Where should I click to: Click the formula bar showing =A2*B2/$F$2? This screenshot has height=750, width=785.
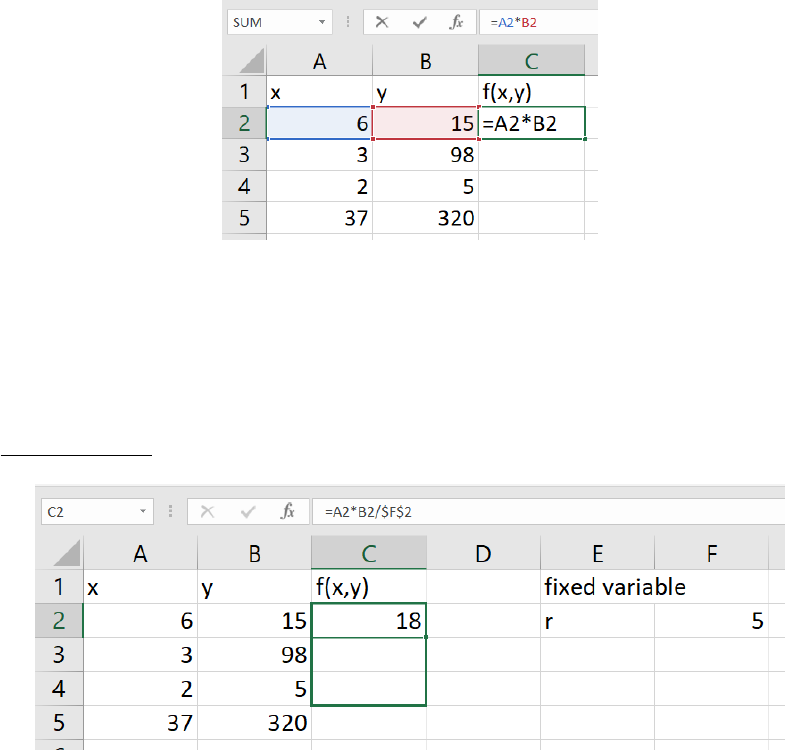[540, 510]
